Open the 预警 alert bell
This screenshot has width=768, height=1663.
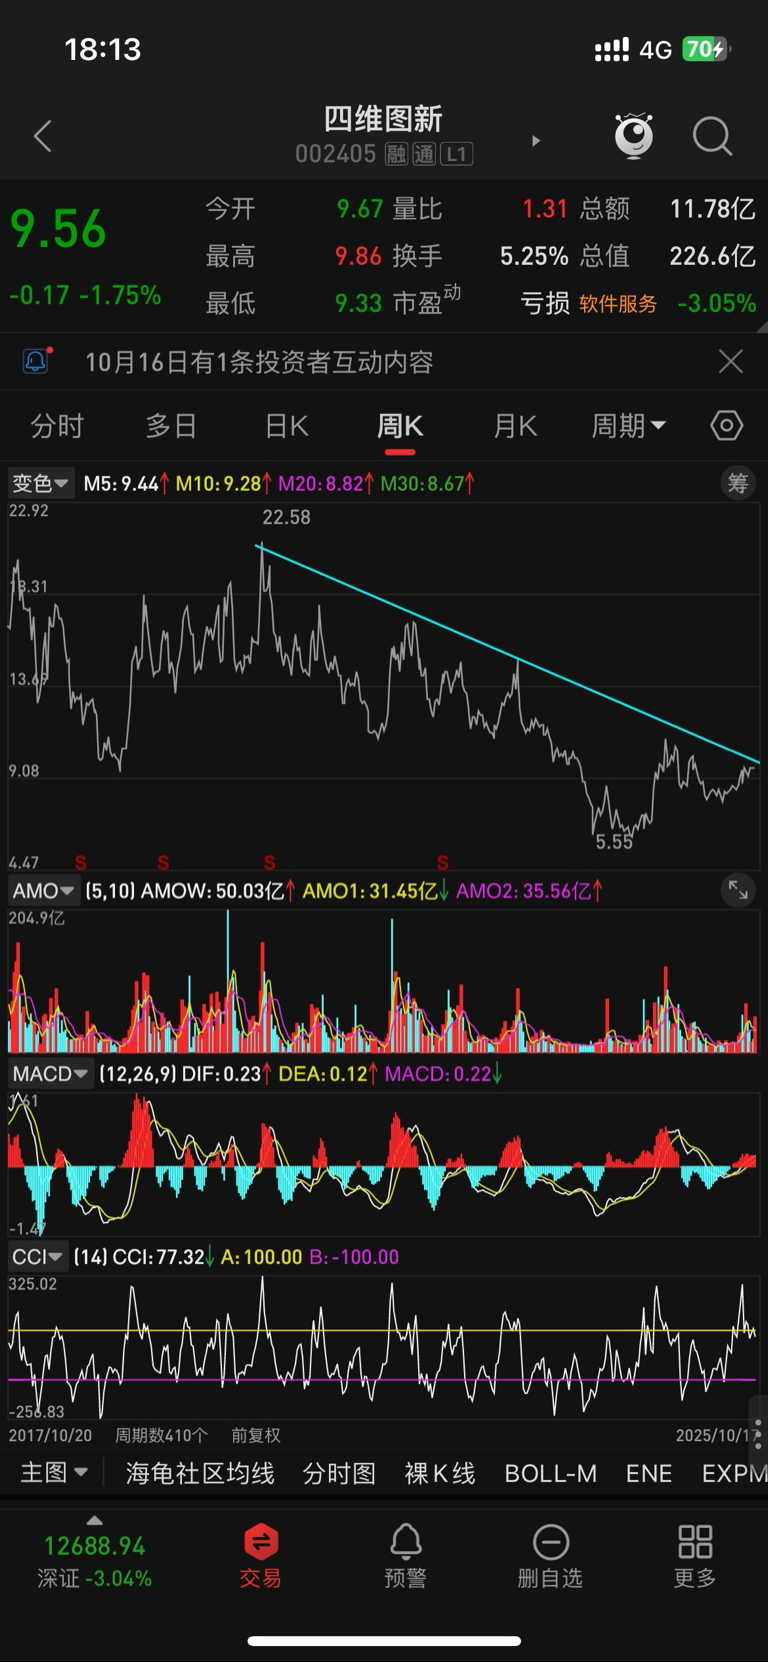[x=405, y=1556]
